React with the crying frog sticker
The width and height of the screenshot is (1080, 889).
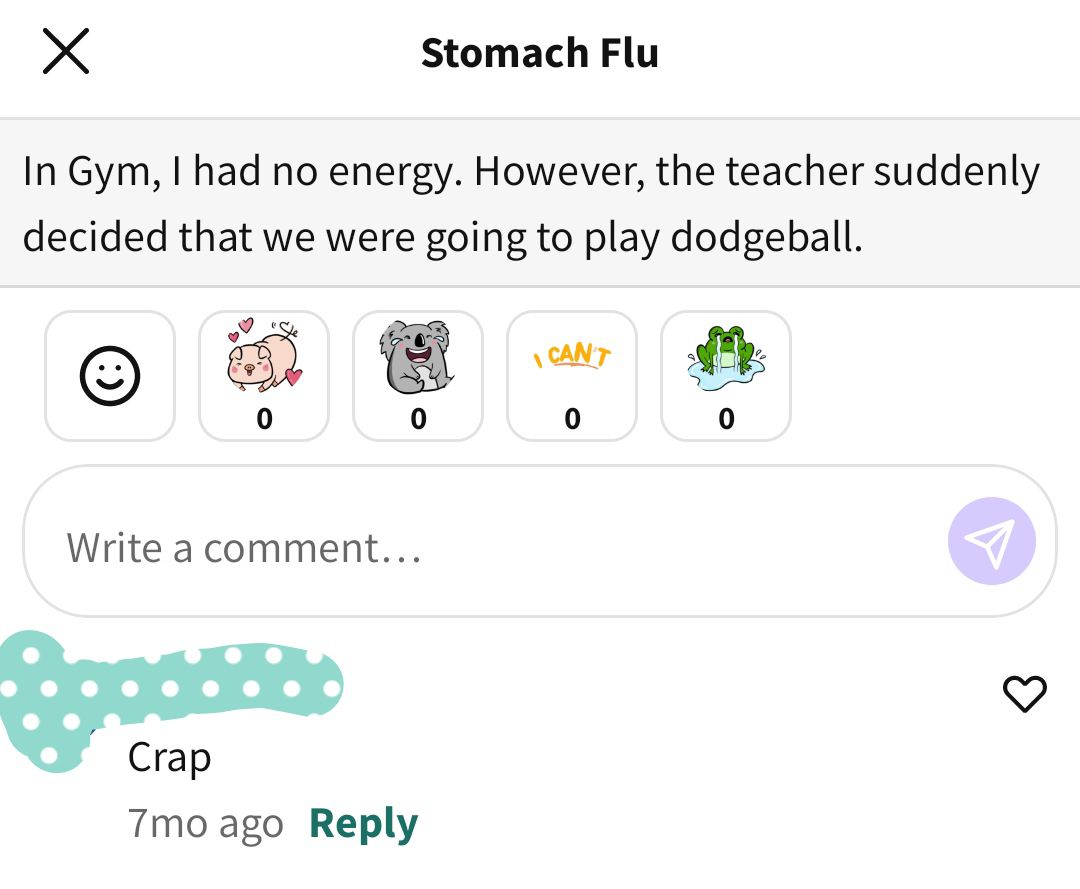coord(726,376)
